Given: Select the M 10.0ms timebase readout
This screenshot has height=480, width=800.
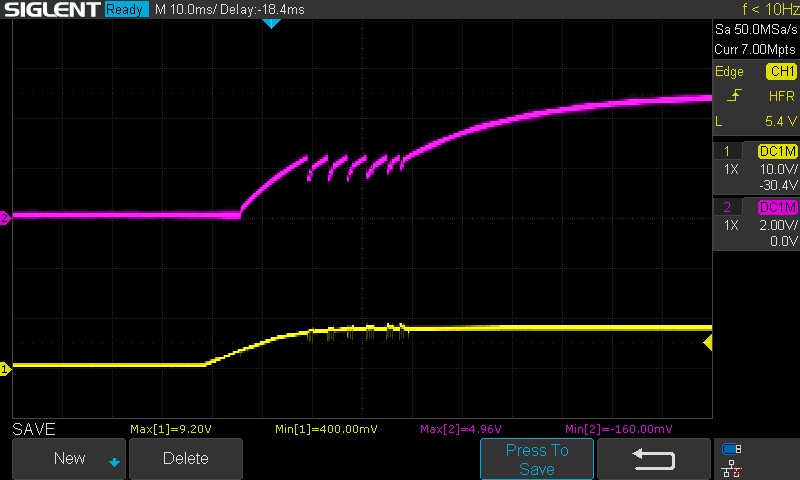Looking at the screenshot, I should tap(185, 9).
